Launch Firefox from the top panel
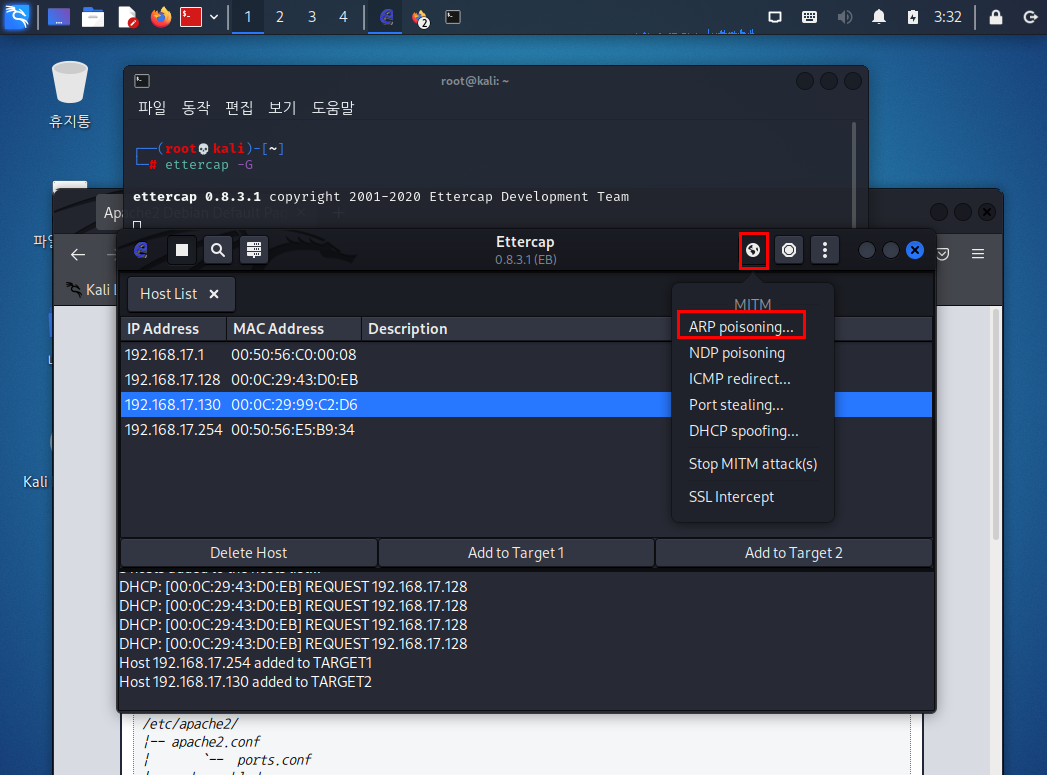This screenshot has height=775, width=1047. tap(160, 17)
